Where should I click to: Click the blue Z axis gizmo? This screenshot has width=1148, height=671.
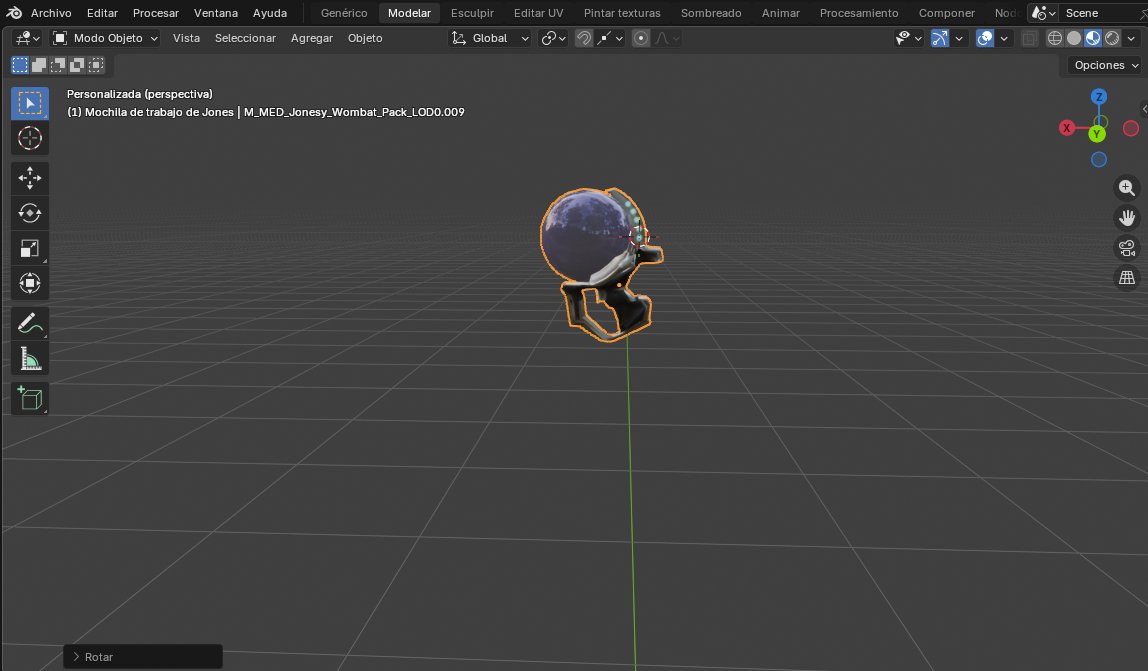pyautogui.click(x=1098, y=97)
